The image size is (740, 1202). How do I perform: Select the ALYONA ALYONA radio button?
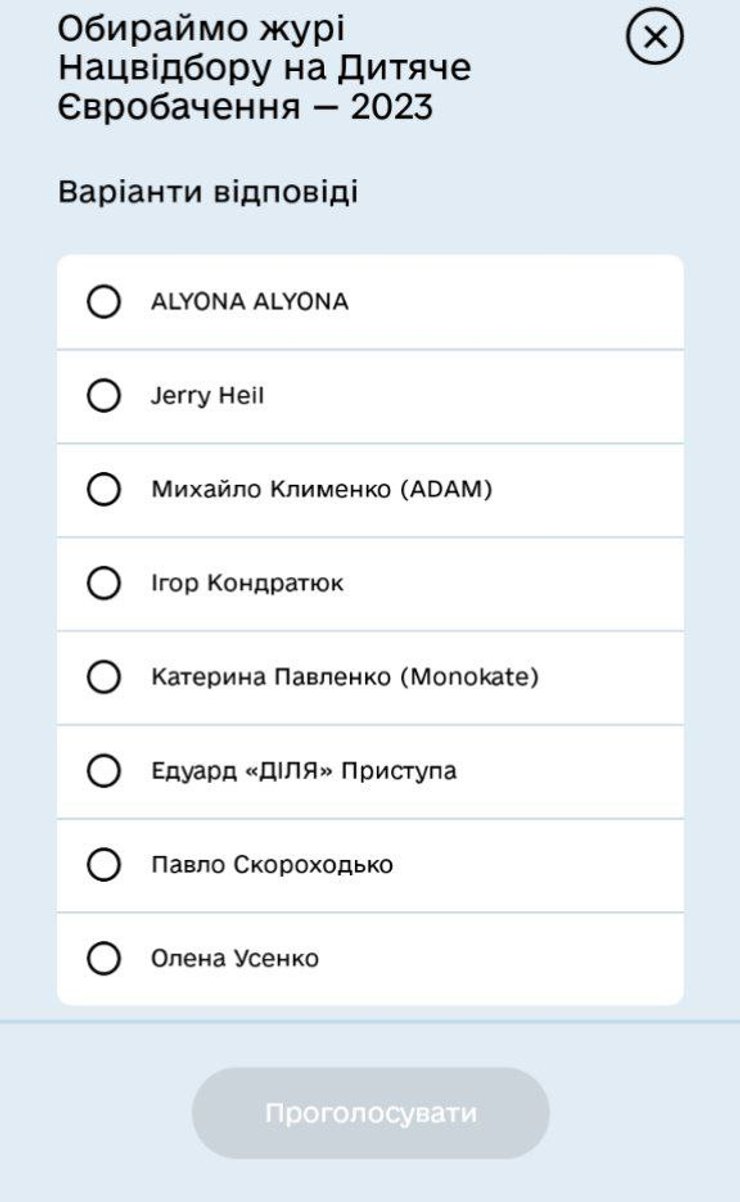tap(103, 301)
